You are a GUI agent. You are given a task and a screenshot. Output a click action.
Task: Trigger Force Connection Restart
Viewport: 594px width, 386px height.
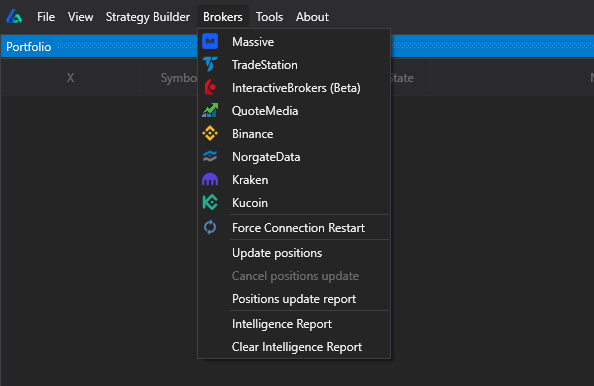click(294, 228)
